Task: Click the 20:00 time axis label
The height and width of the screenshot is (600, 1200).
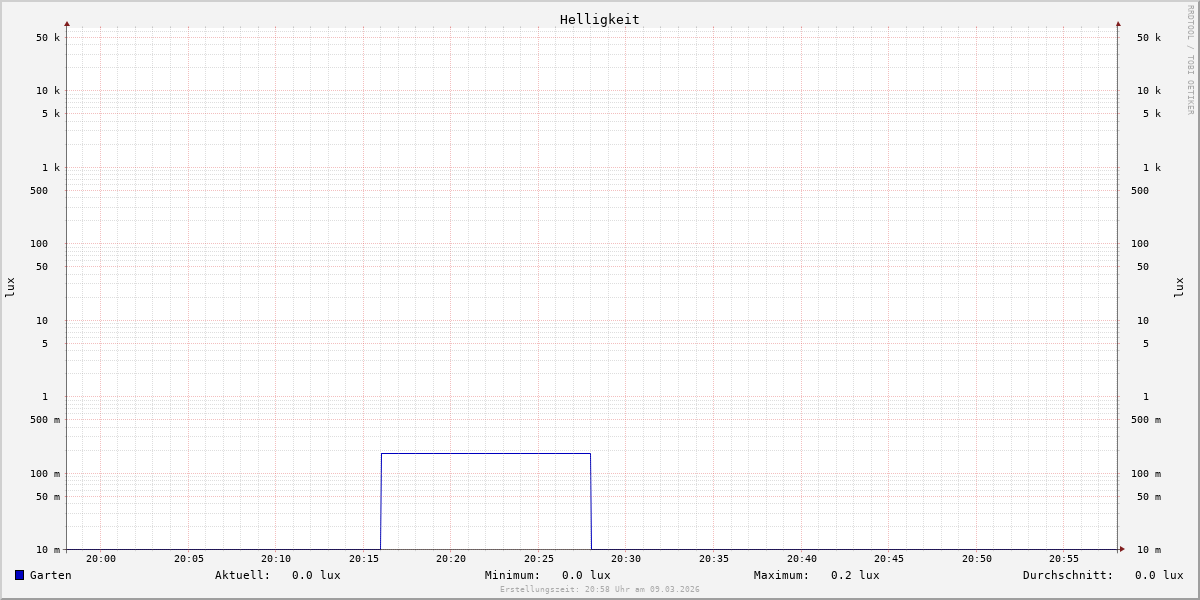Action: point(101,559)
